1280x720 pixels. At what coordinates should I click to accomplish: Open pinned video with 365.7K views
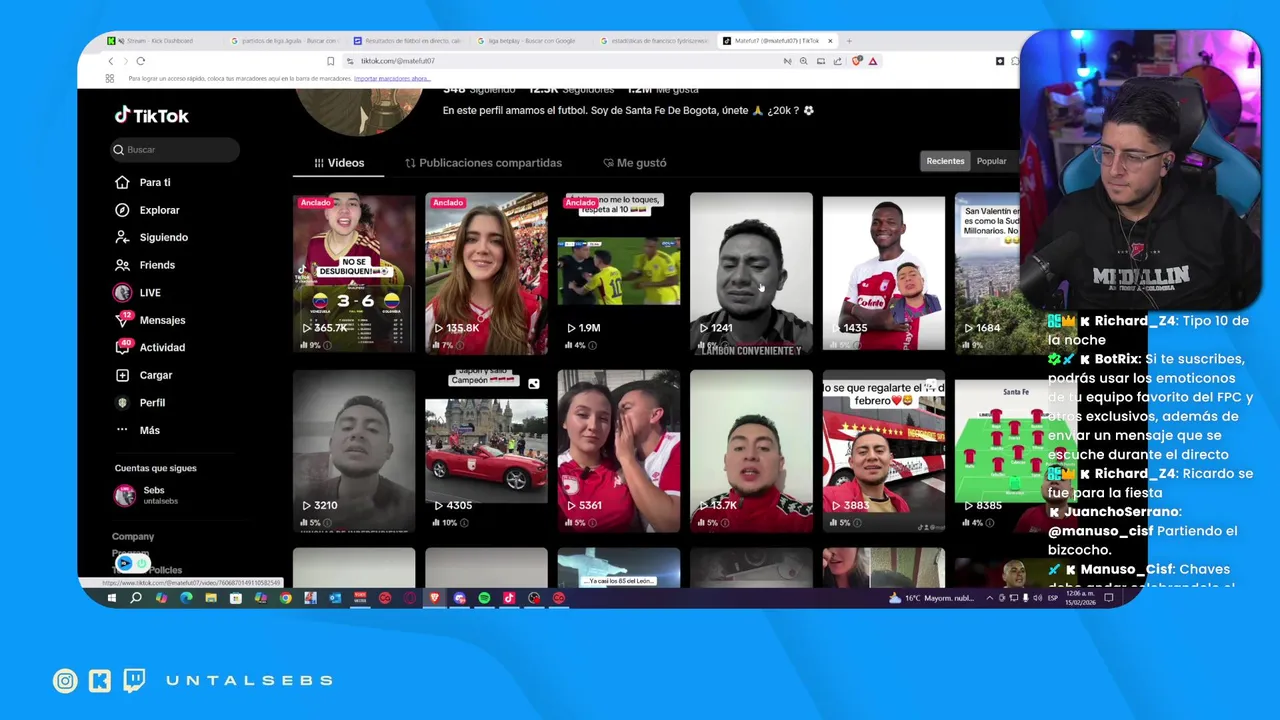[x=354, y=273]
